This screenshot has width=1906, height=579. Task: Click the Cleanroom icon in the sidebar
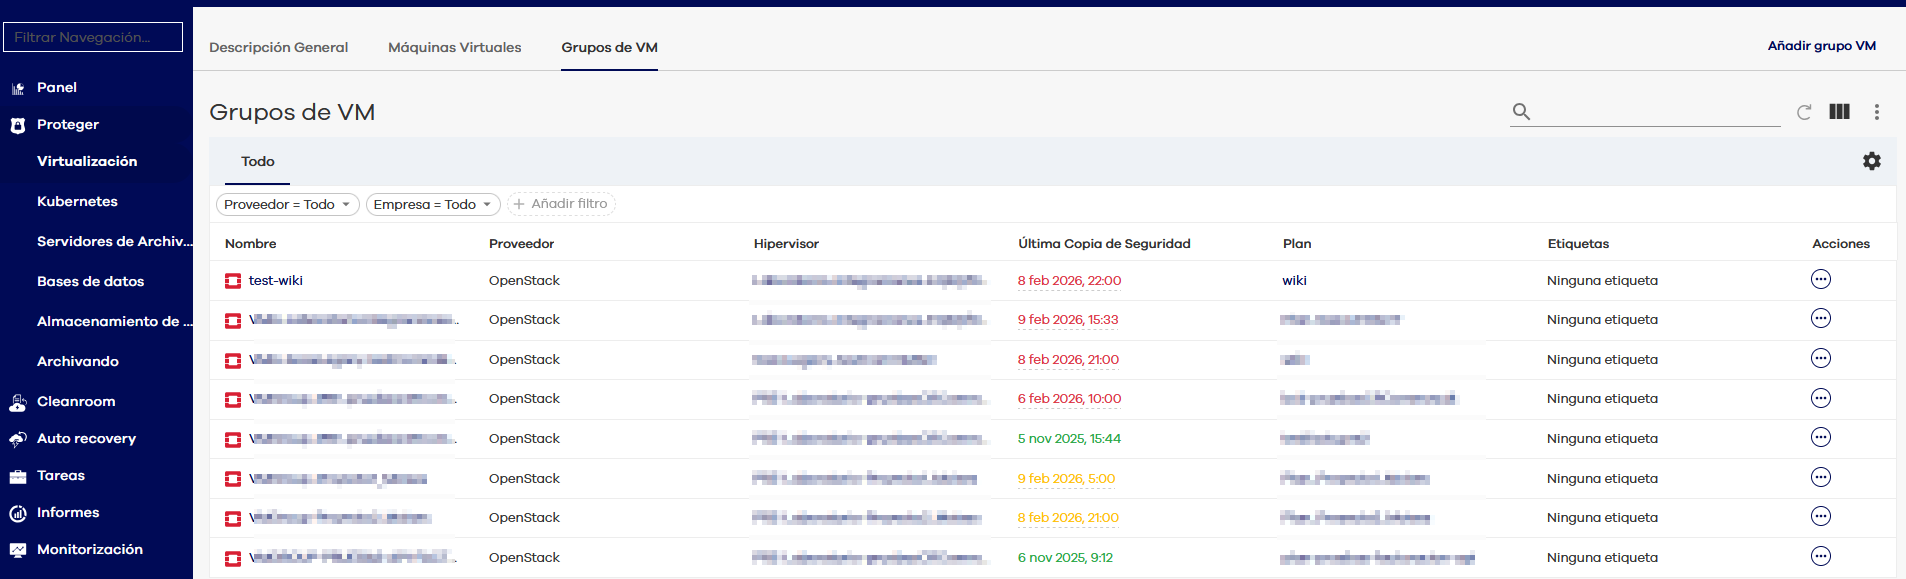(x=18, y=402)
